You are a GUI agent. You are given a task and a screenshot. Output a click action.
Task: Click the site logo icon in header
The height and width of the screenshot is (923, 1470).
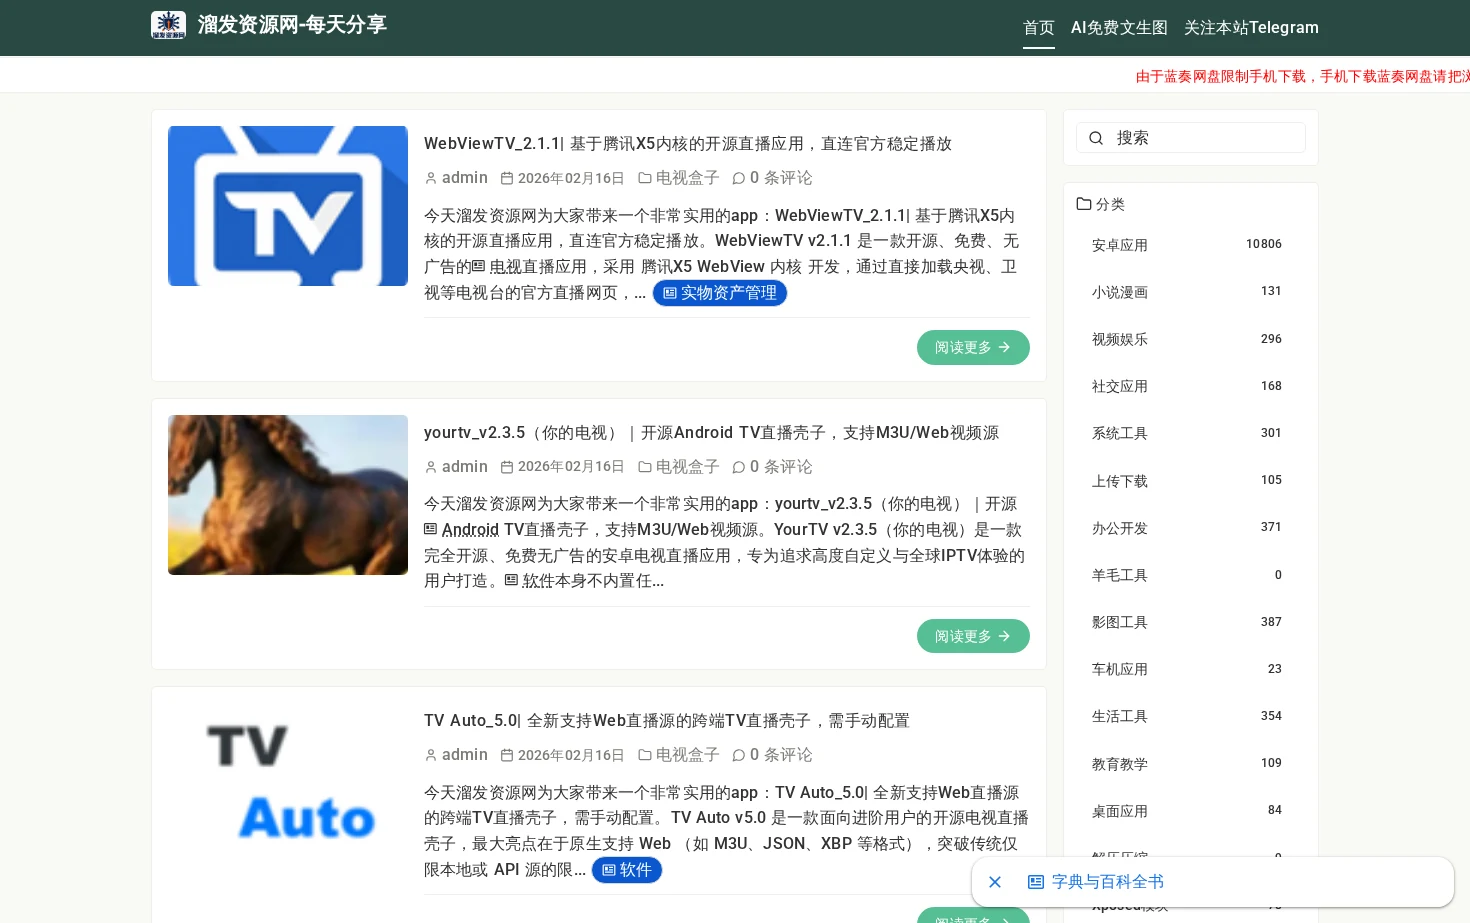(x=168, y=25)
